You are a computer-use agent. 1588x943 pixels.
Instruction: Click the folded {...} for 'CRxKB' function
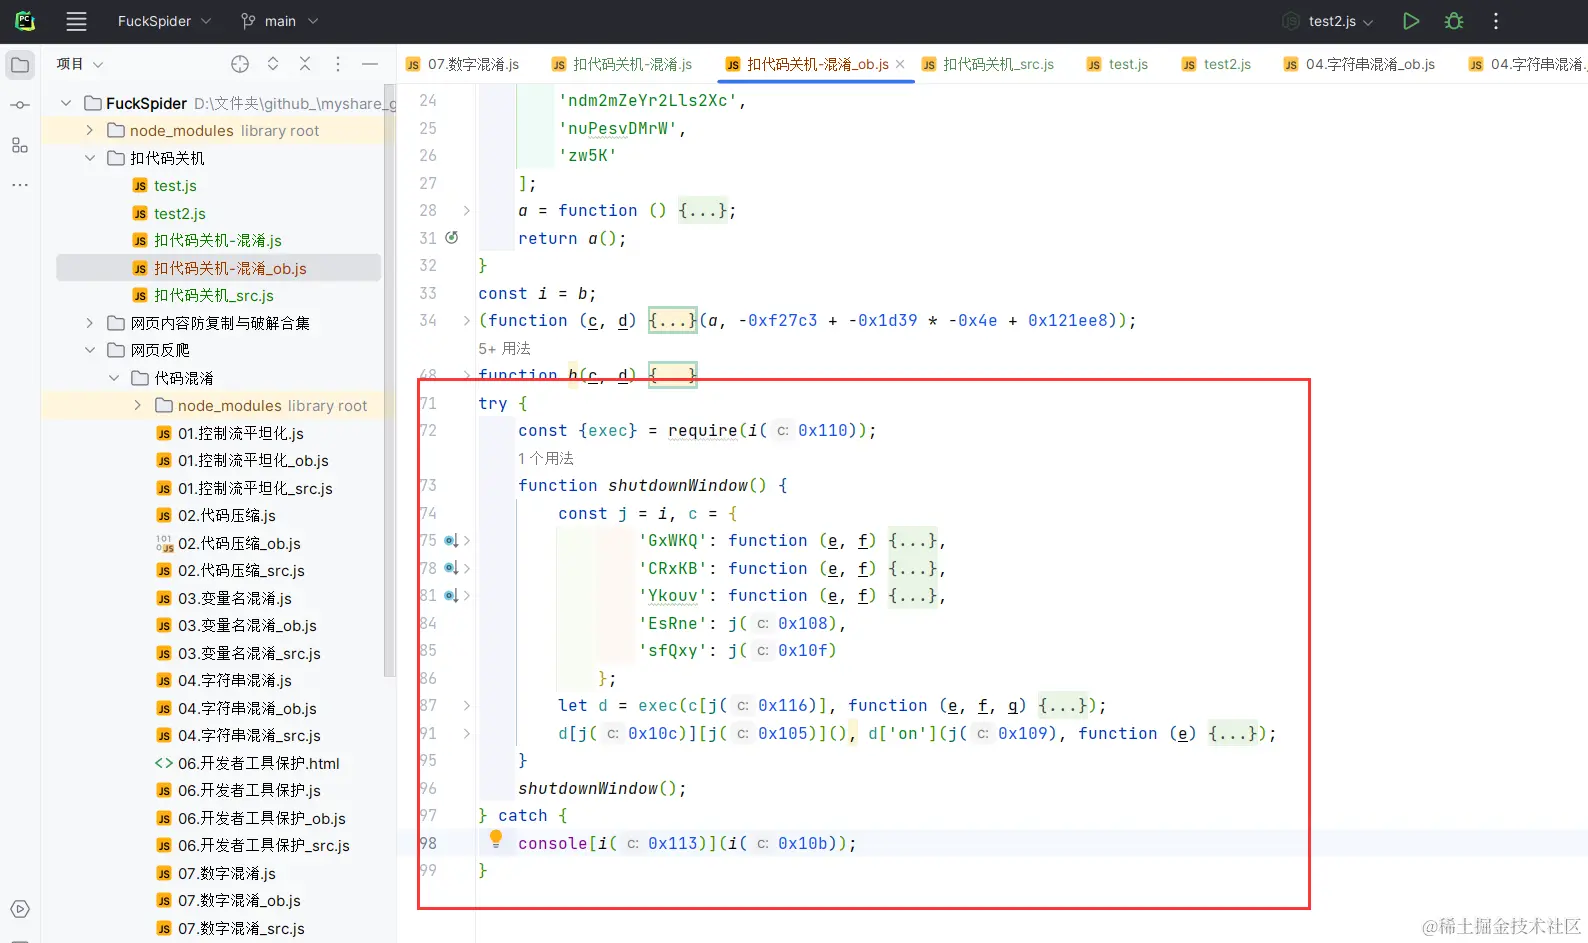pos(912,568)
